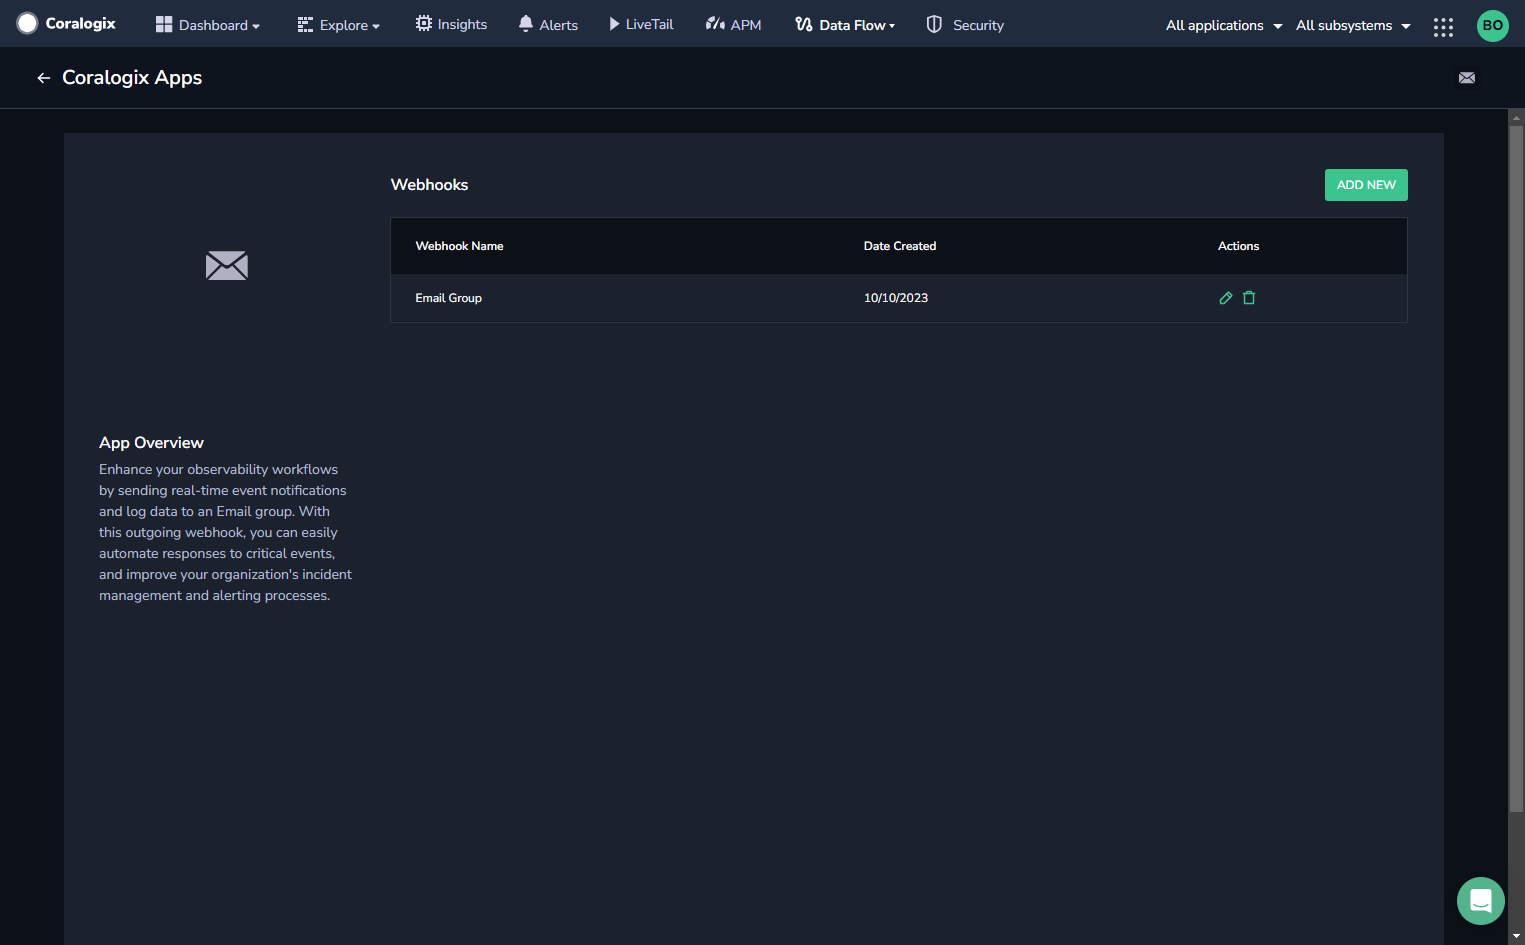1525x945 pixels.
Task: Click the Coralogix logo
Action: tap(66, 23)
